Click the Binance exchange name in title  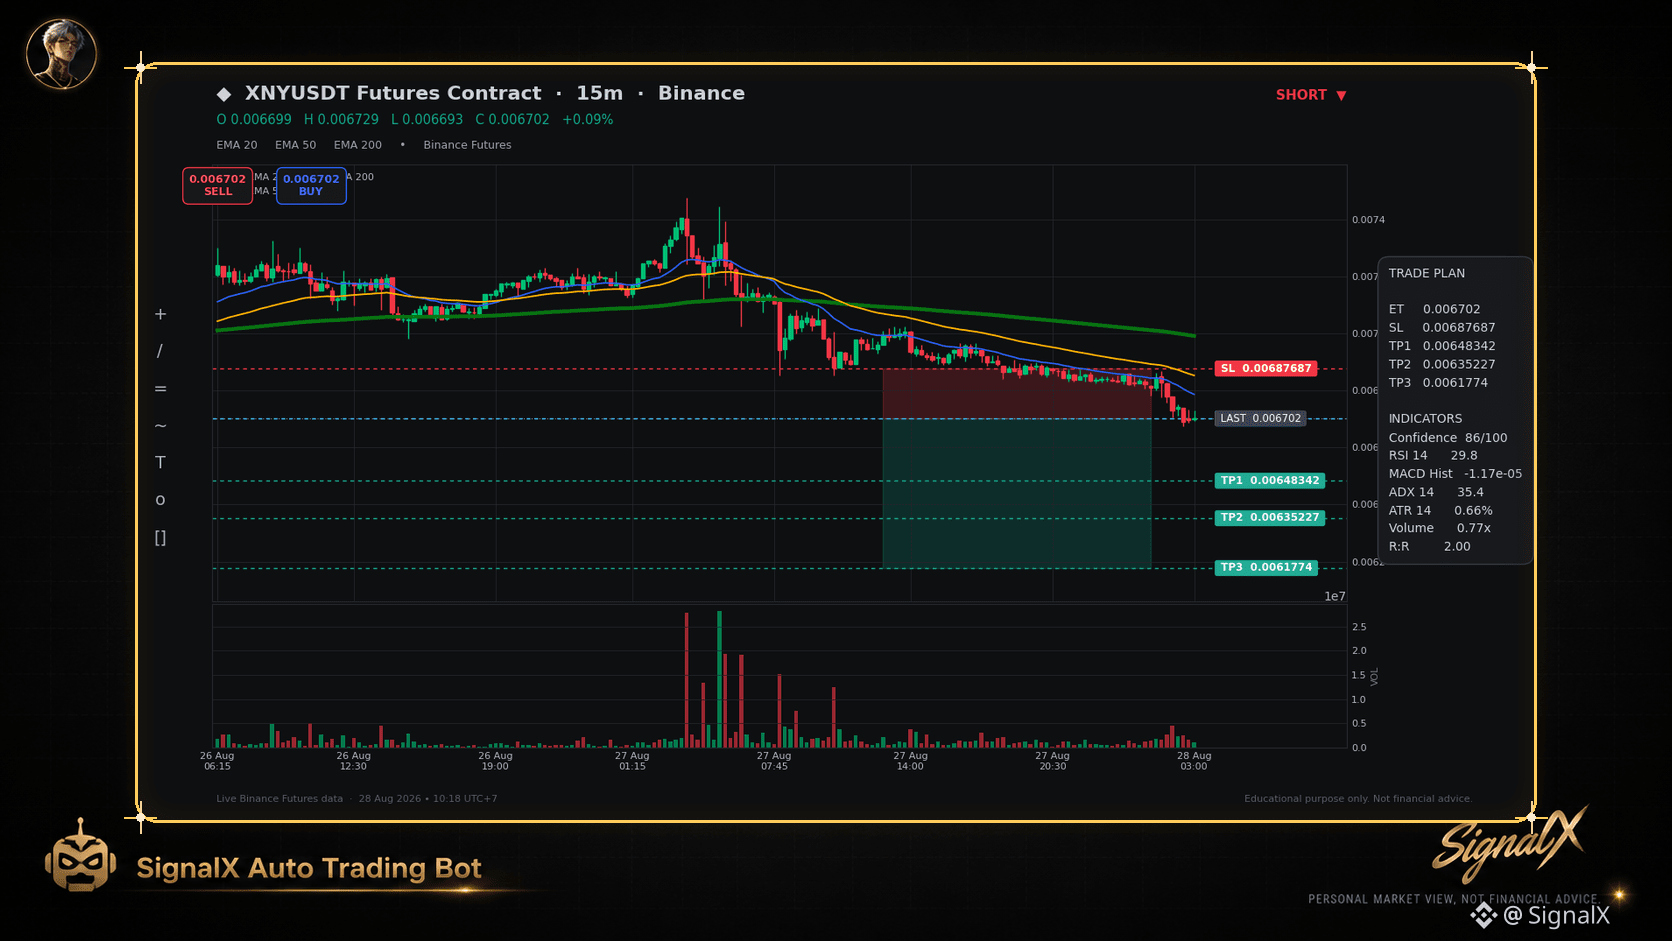pyautogui.click(x=701, y=93)
